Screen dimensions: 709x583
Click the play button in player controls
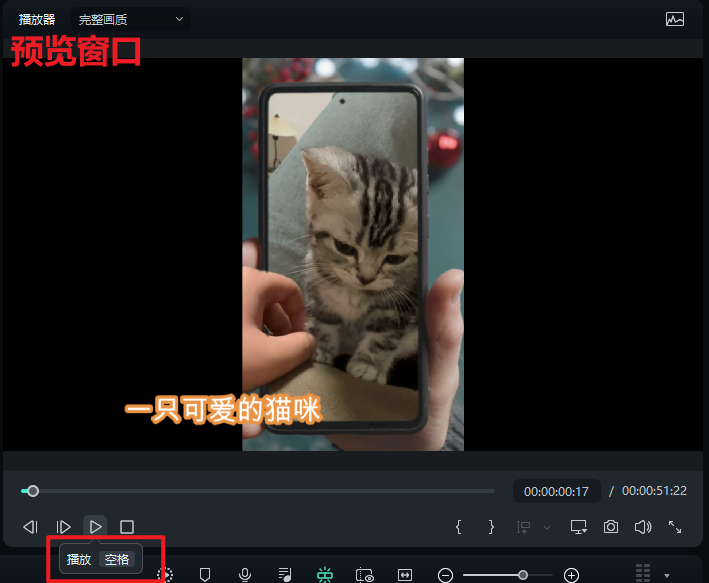pyautogui.click(x=95, y=526)
